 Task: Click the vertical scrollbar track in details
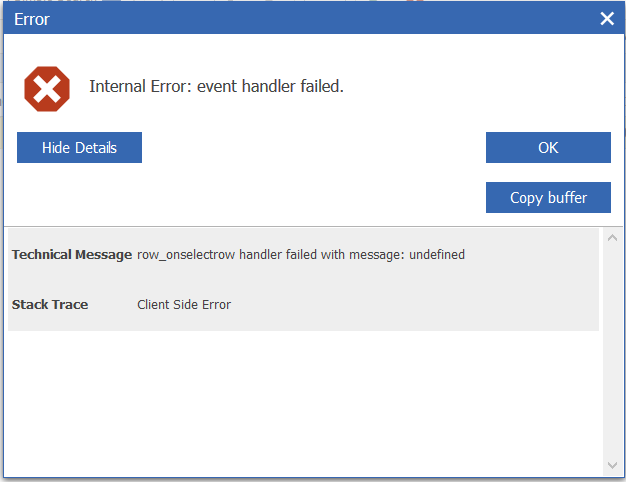coord(612,350)
